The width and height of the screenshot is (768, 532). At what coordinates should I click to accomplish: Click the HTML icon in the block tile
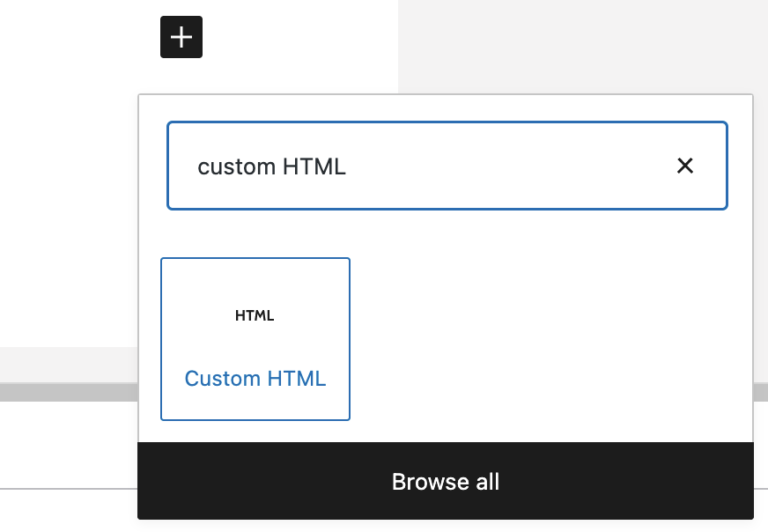click(255, 316)
